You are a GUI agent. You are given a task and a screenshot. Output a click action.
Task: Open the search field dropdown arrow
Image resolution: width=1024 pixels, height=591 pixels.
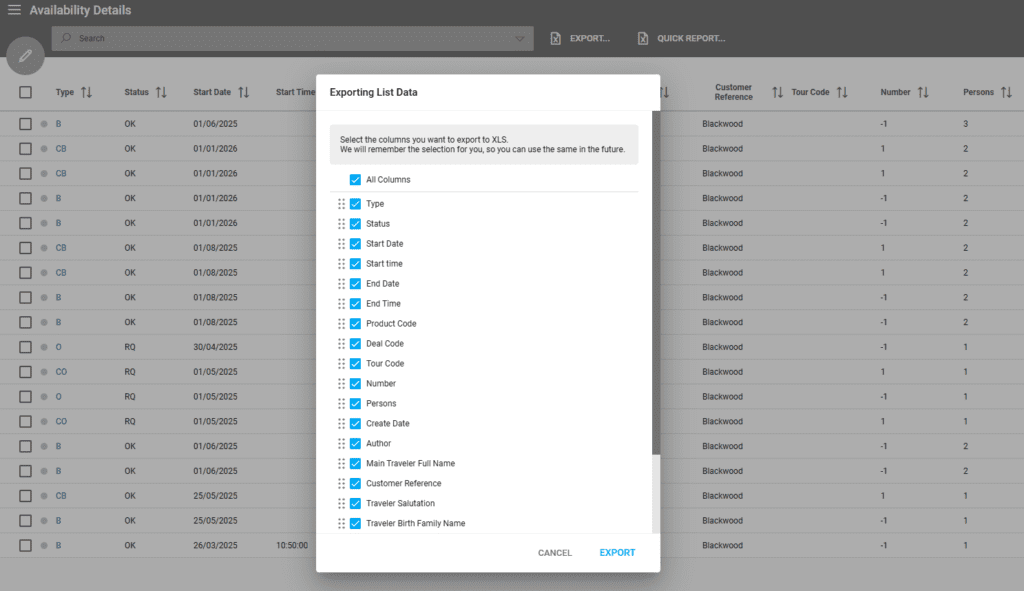point(520,38)
